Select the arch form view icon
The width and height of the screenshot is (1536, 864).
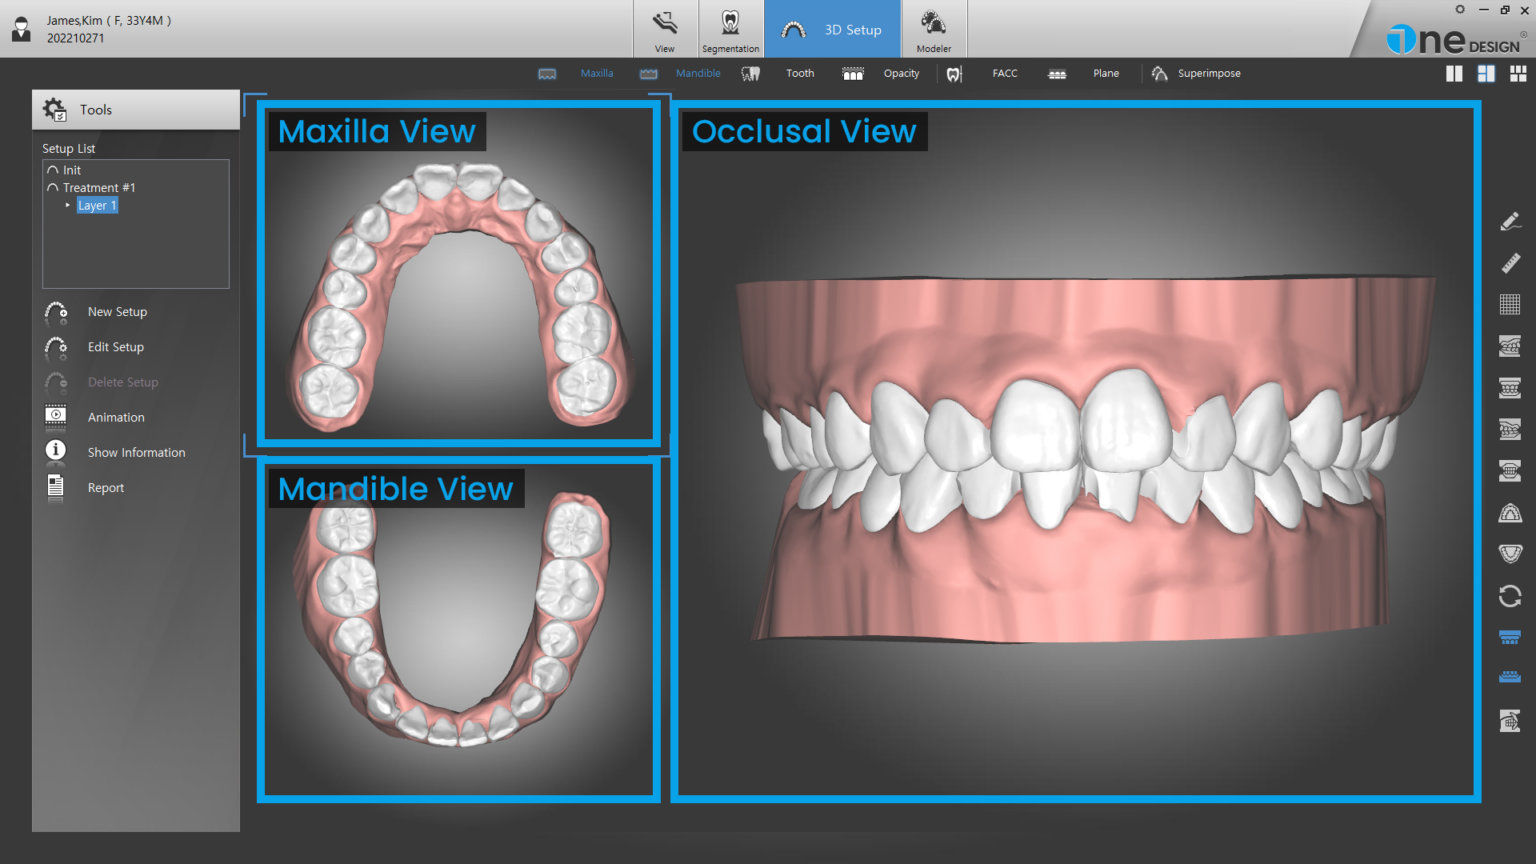(1510, 512)
